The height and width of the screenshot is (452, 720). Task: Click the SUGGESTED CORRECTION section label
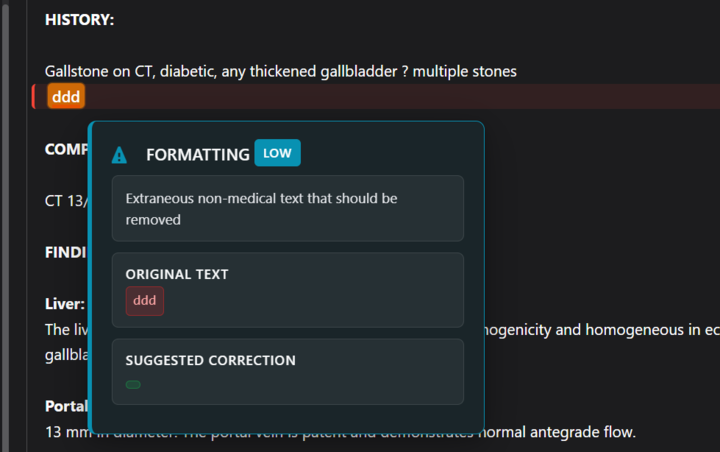210,360
